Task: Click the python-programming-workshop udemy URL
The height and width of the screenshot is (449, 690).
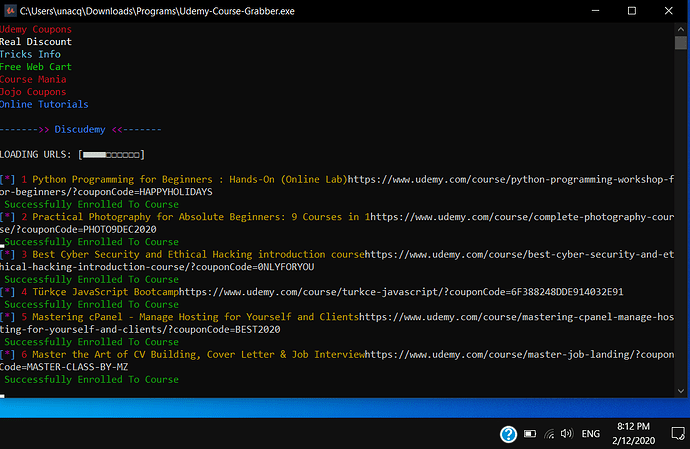Action: pos(510,180)
